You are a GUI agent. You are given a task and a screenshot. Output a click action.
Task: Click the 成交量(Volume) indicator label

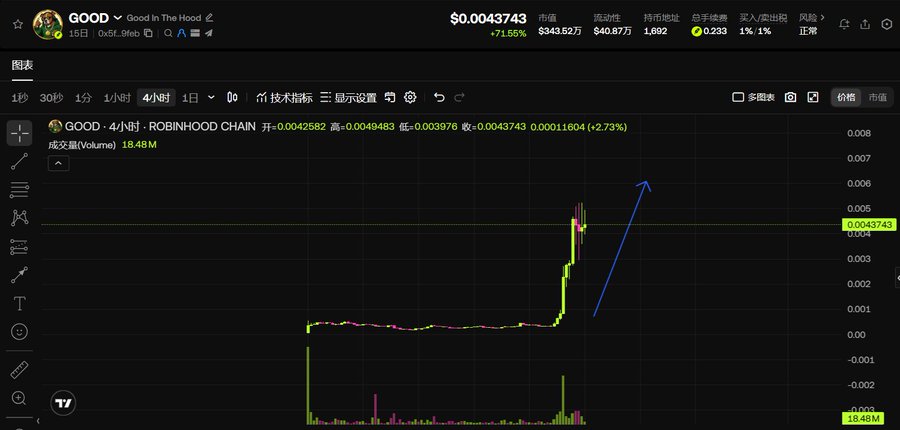click(82, 145)
